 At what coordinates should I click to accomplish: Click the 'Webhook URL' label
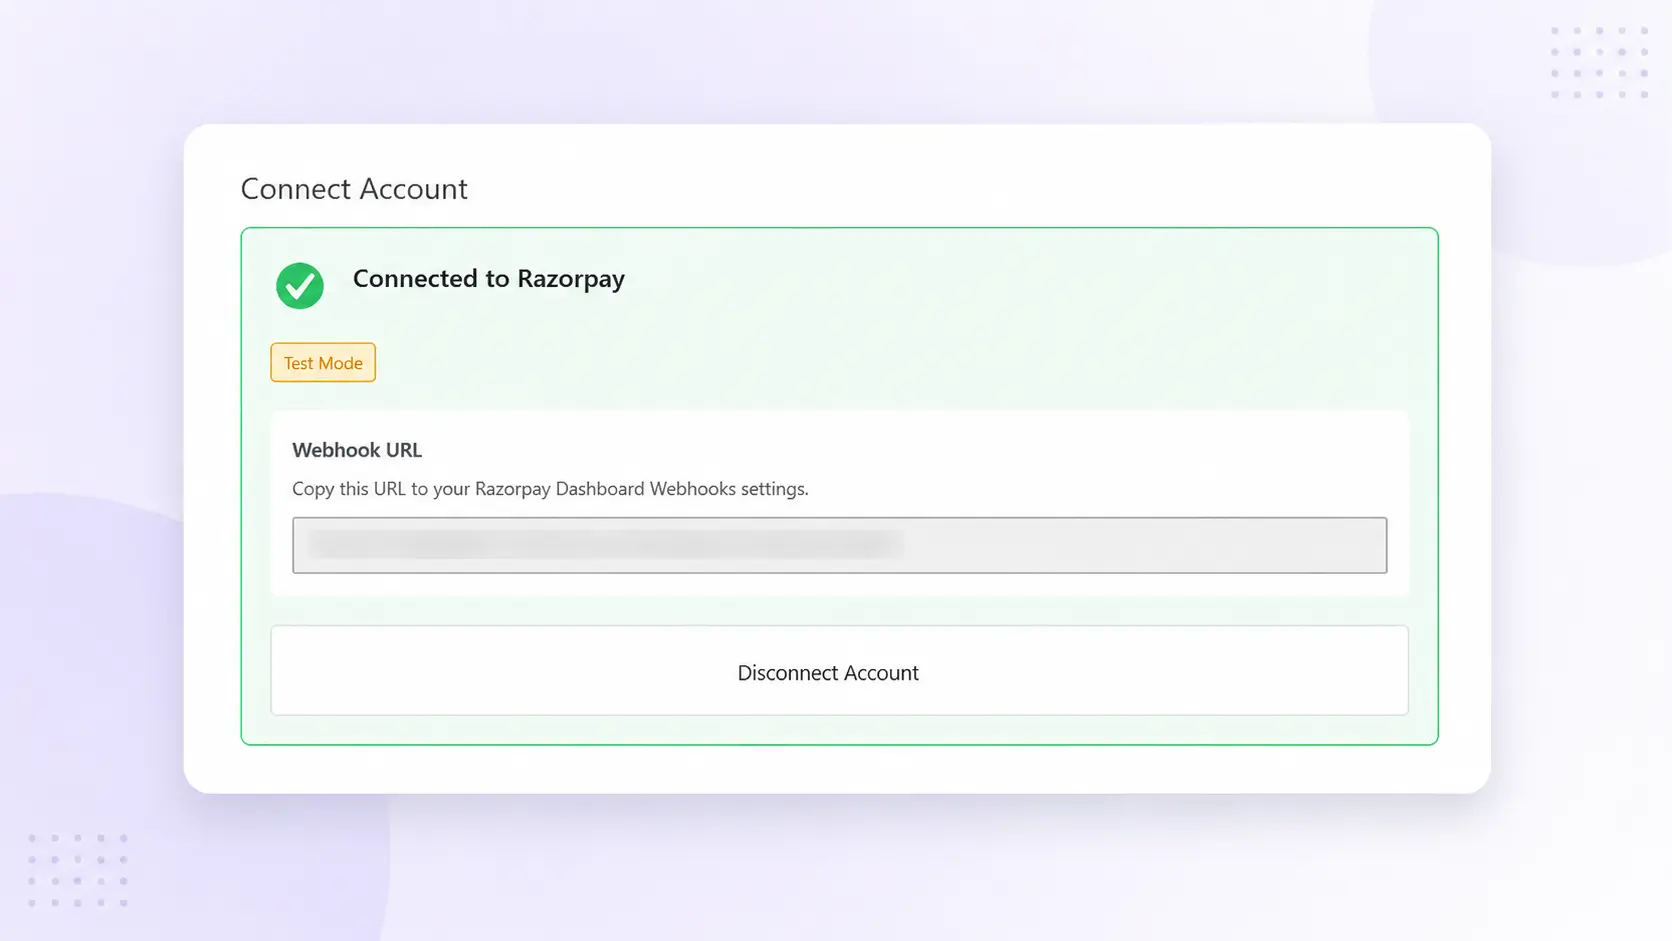pyautogui.click(x=357, y=450)
